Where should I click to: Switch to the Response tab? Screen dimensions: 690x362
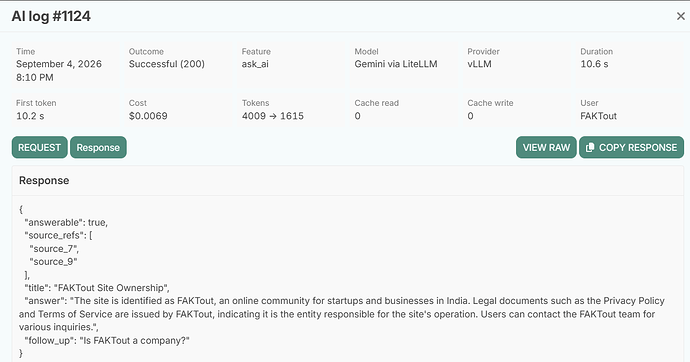point(98,147)
